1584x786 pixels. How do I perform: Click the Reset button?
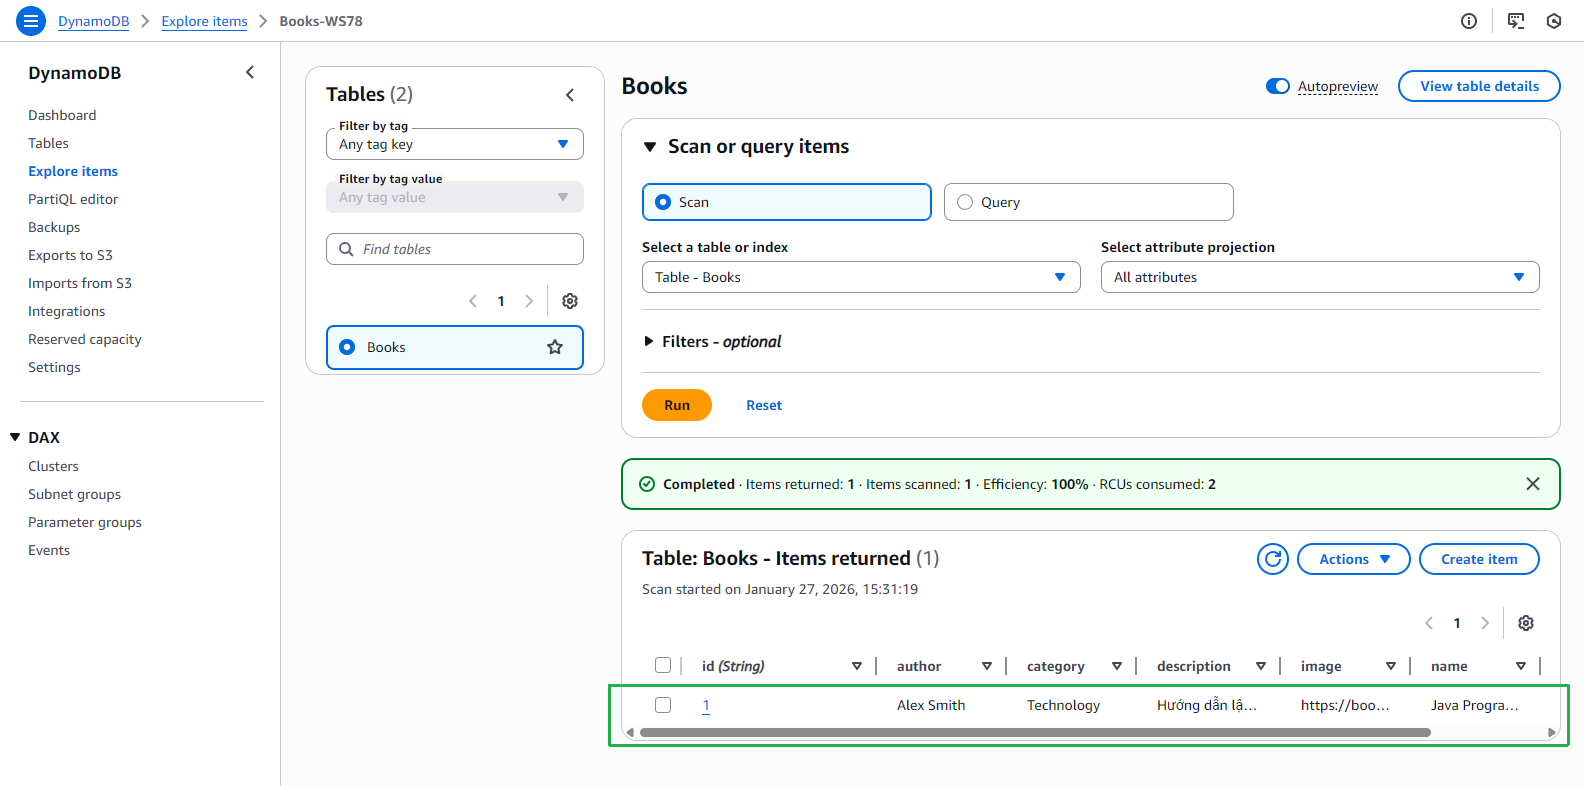(x=764, y=405)
